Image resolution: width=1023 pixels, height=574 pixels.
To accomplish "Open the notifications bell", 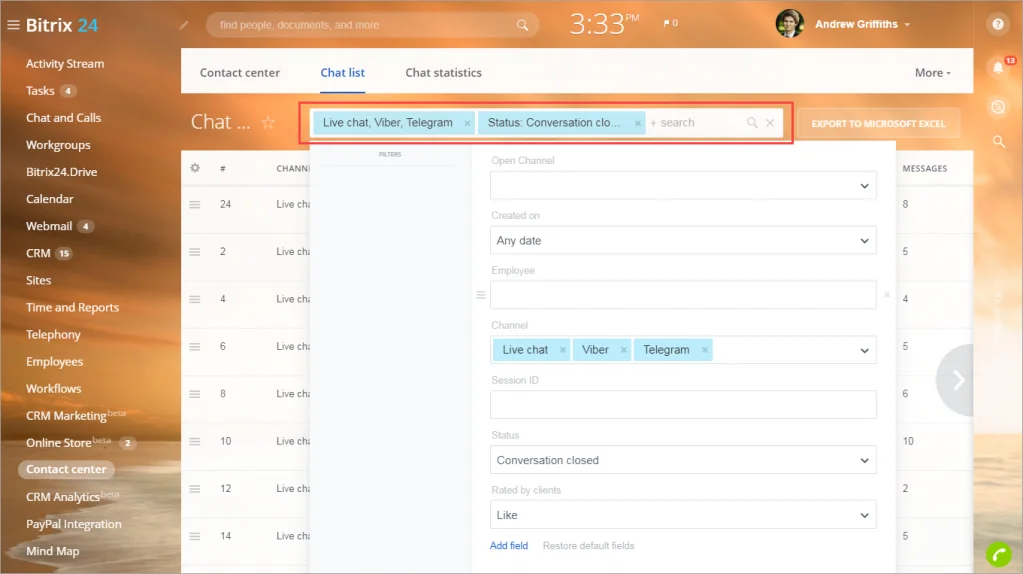I will click(998, 67).
